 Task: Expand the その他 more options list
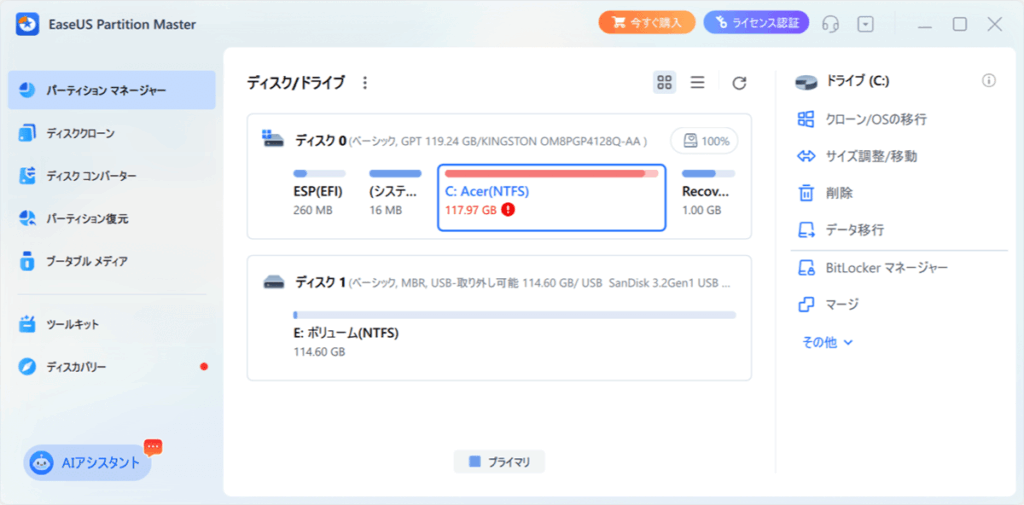pyautogui.click(x=828, y=342)
